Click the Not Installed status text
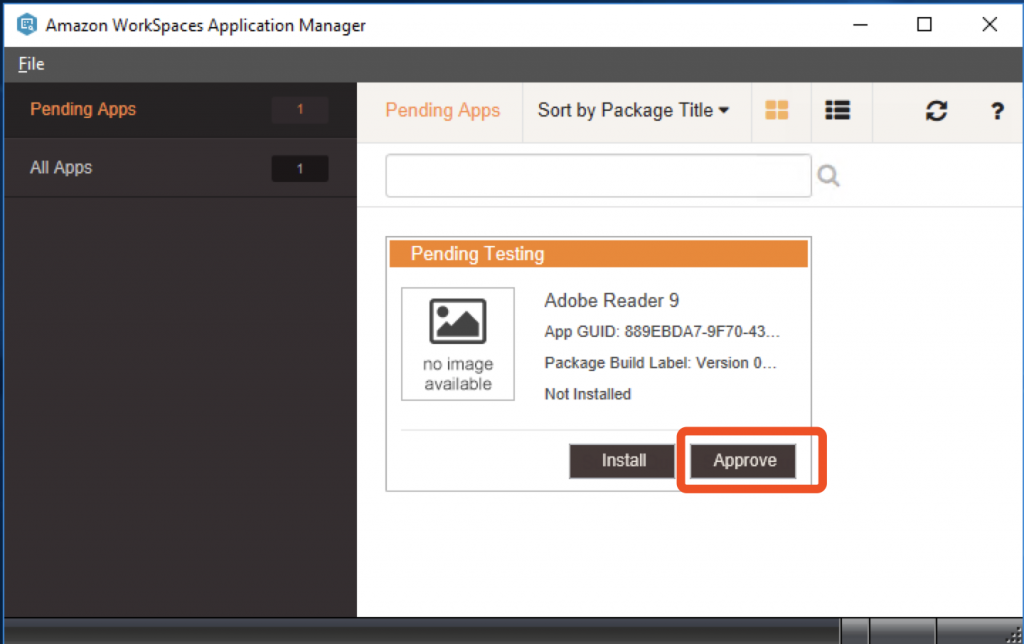The width and height of the screenshot is (1024, 644). click(588, 394)
